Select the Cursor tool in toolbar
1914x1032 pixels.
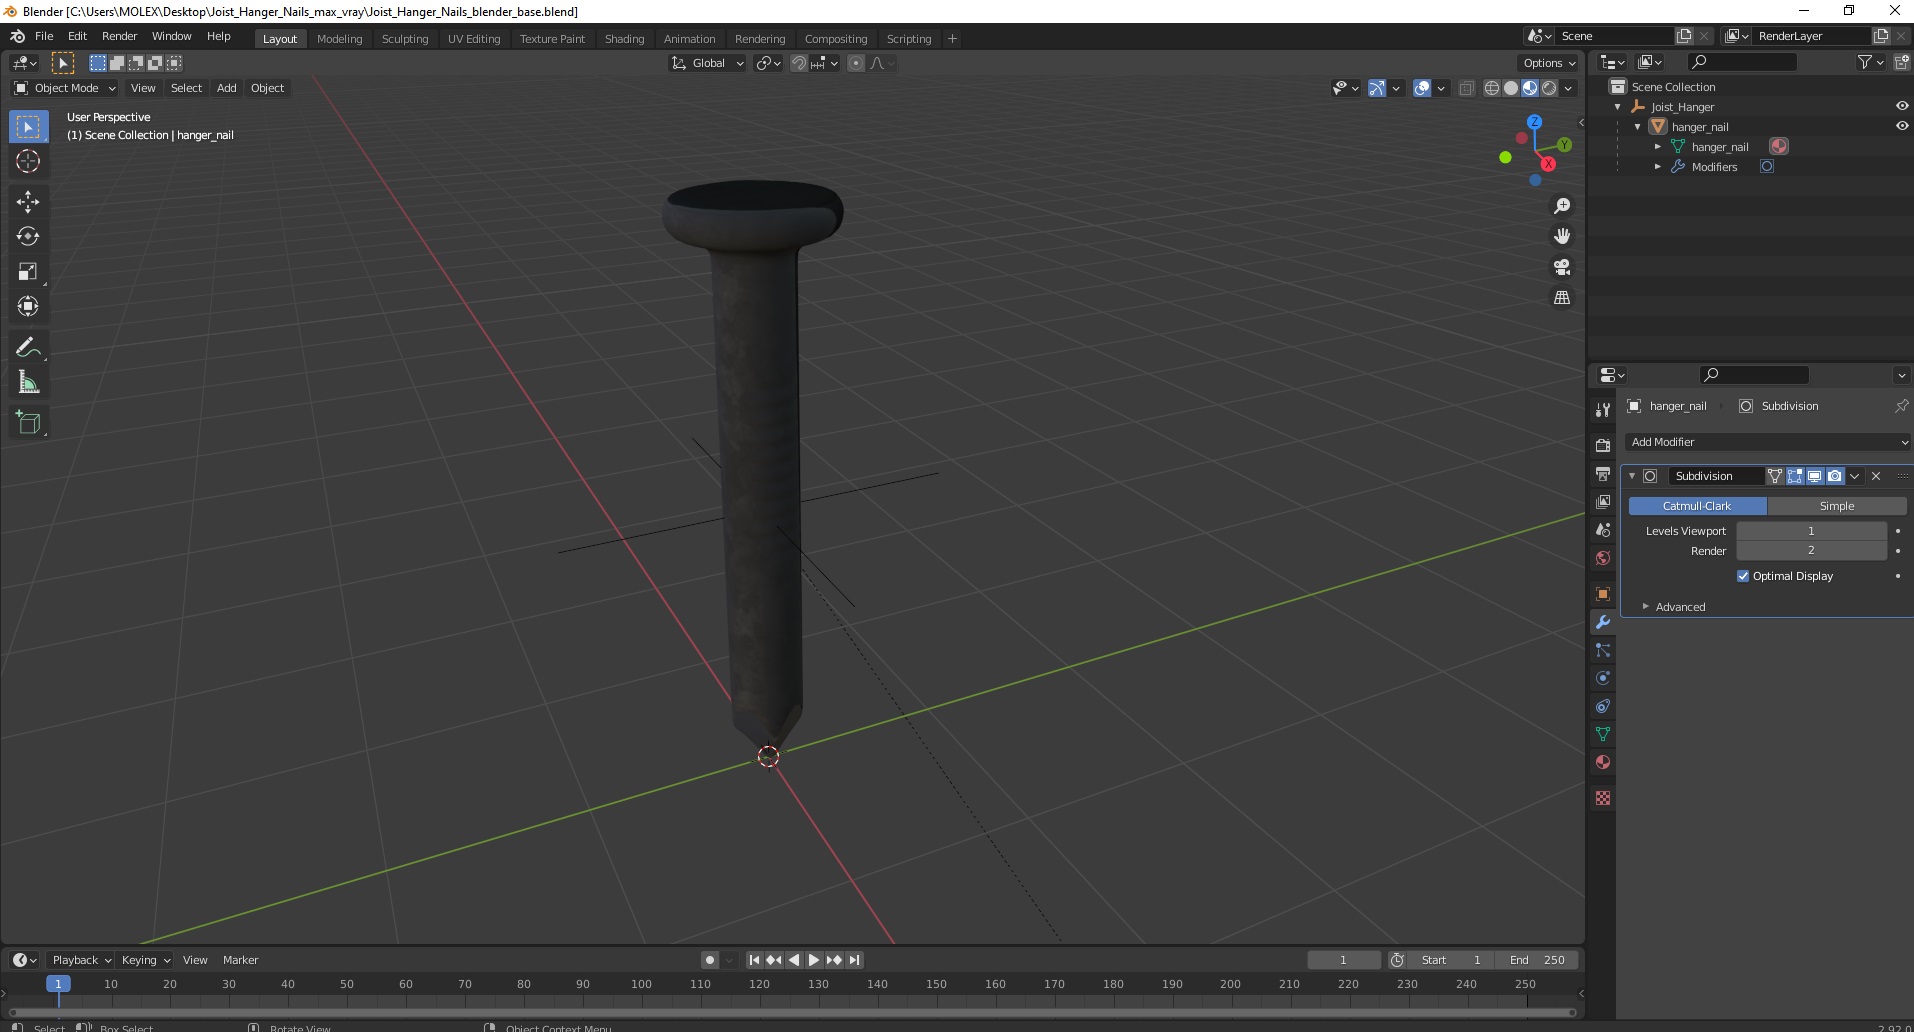click(x=28, y=161)
